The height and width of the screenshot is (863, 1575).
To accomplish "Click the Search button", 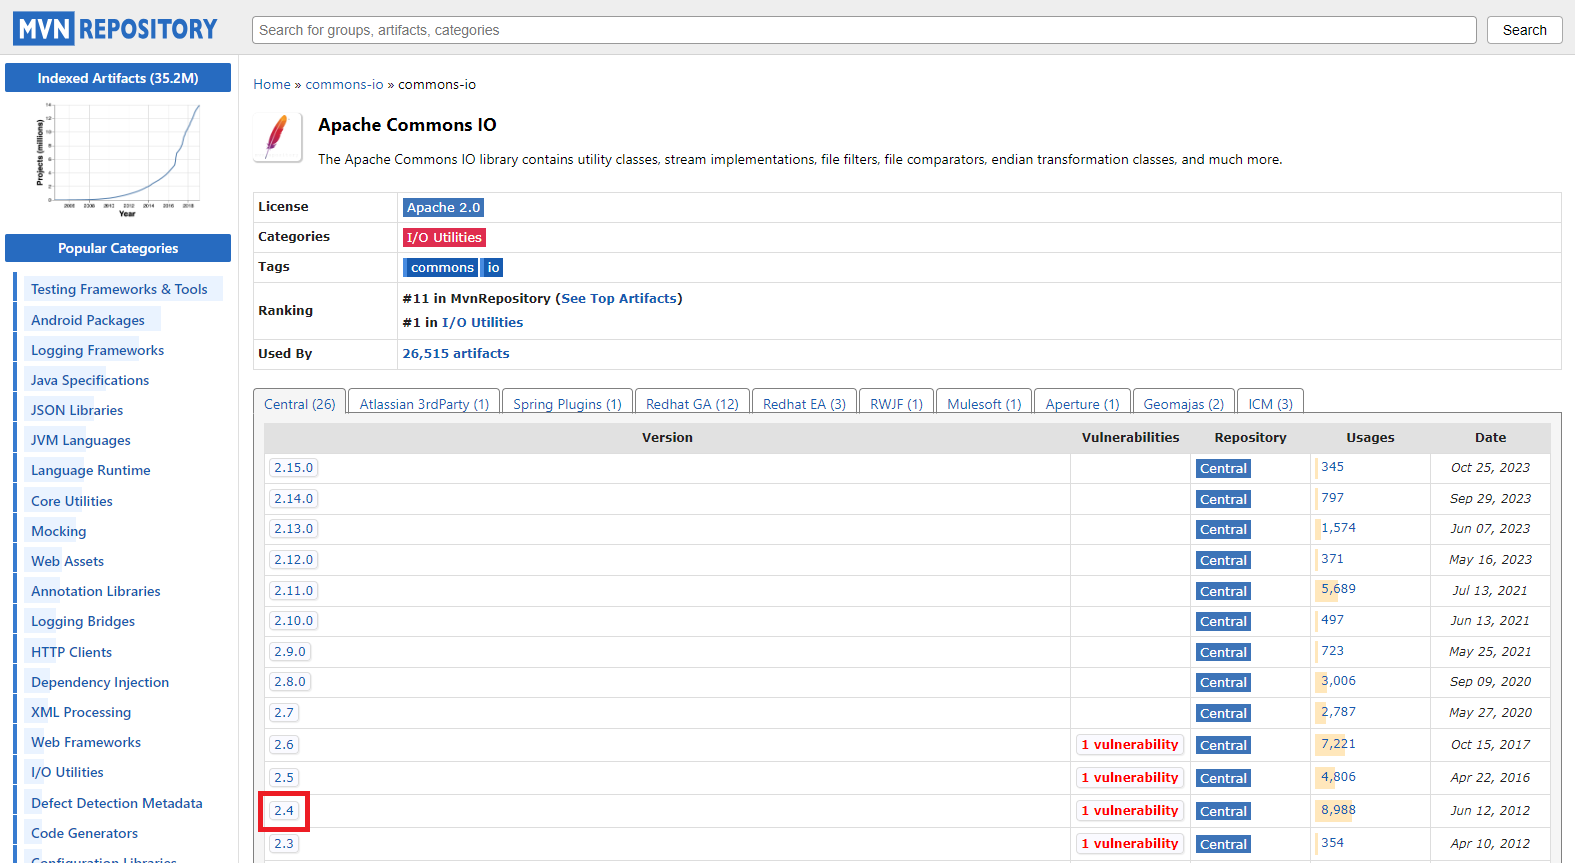I will [x=1524, y=30].
